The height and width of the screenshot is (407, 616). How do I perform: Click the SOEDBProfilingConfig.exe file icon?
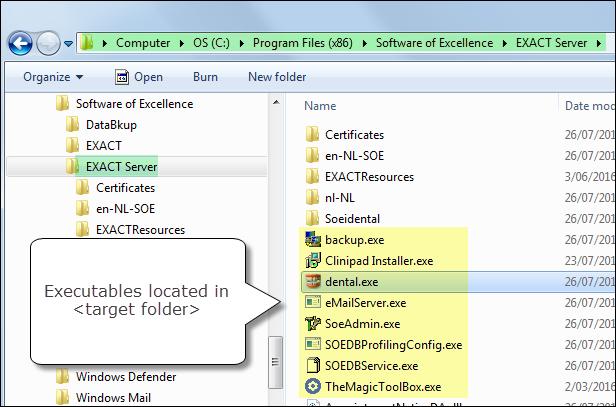[x=313, y=344]
